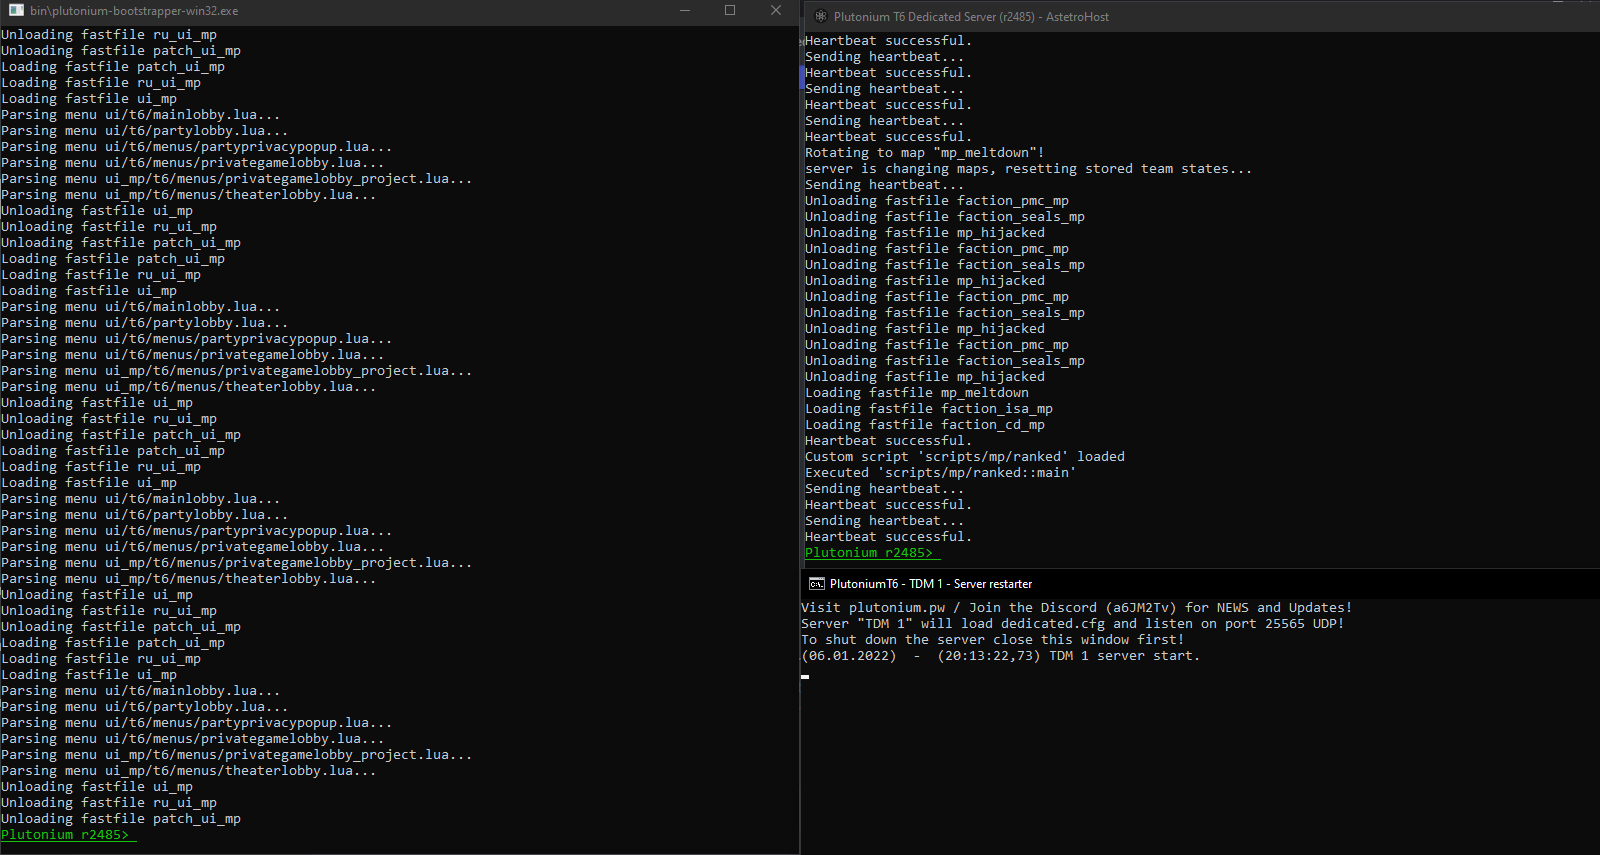
Task: Click the green Plutonium r2485> prompt in bootstrapper
Action: [x=65, y=835]
